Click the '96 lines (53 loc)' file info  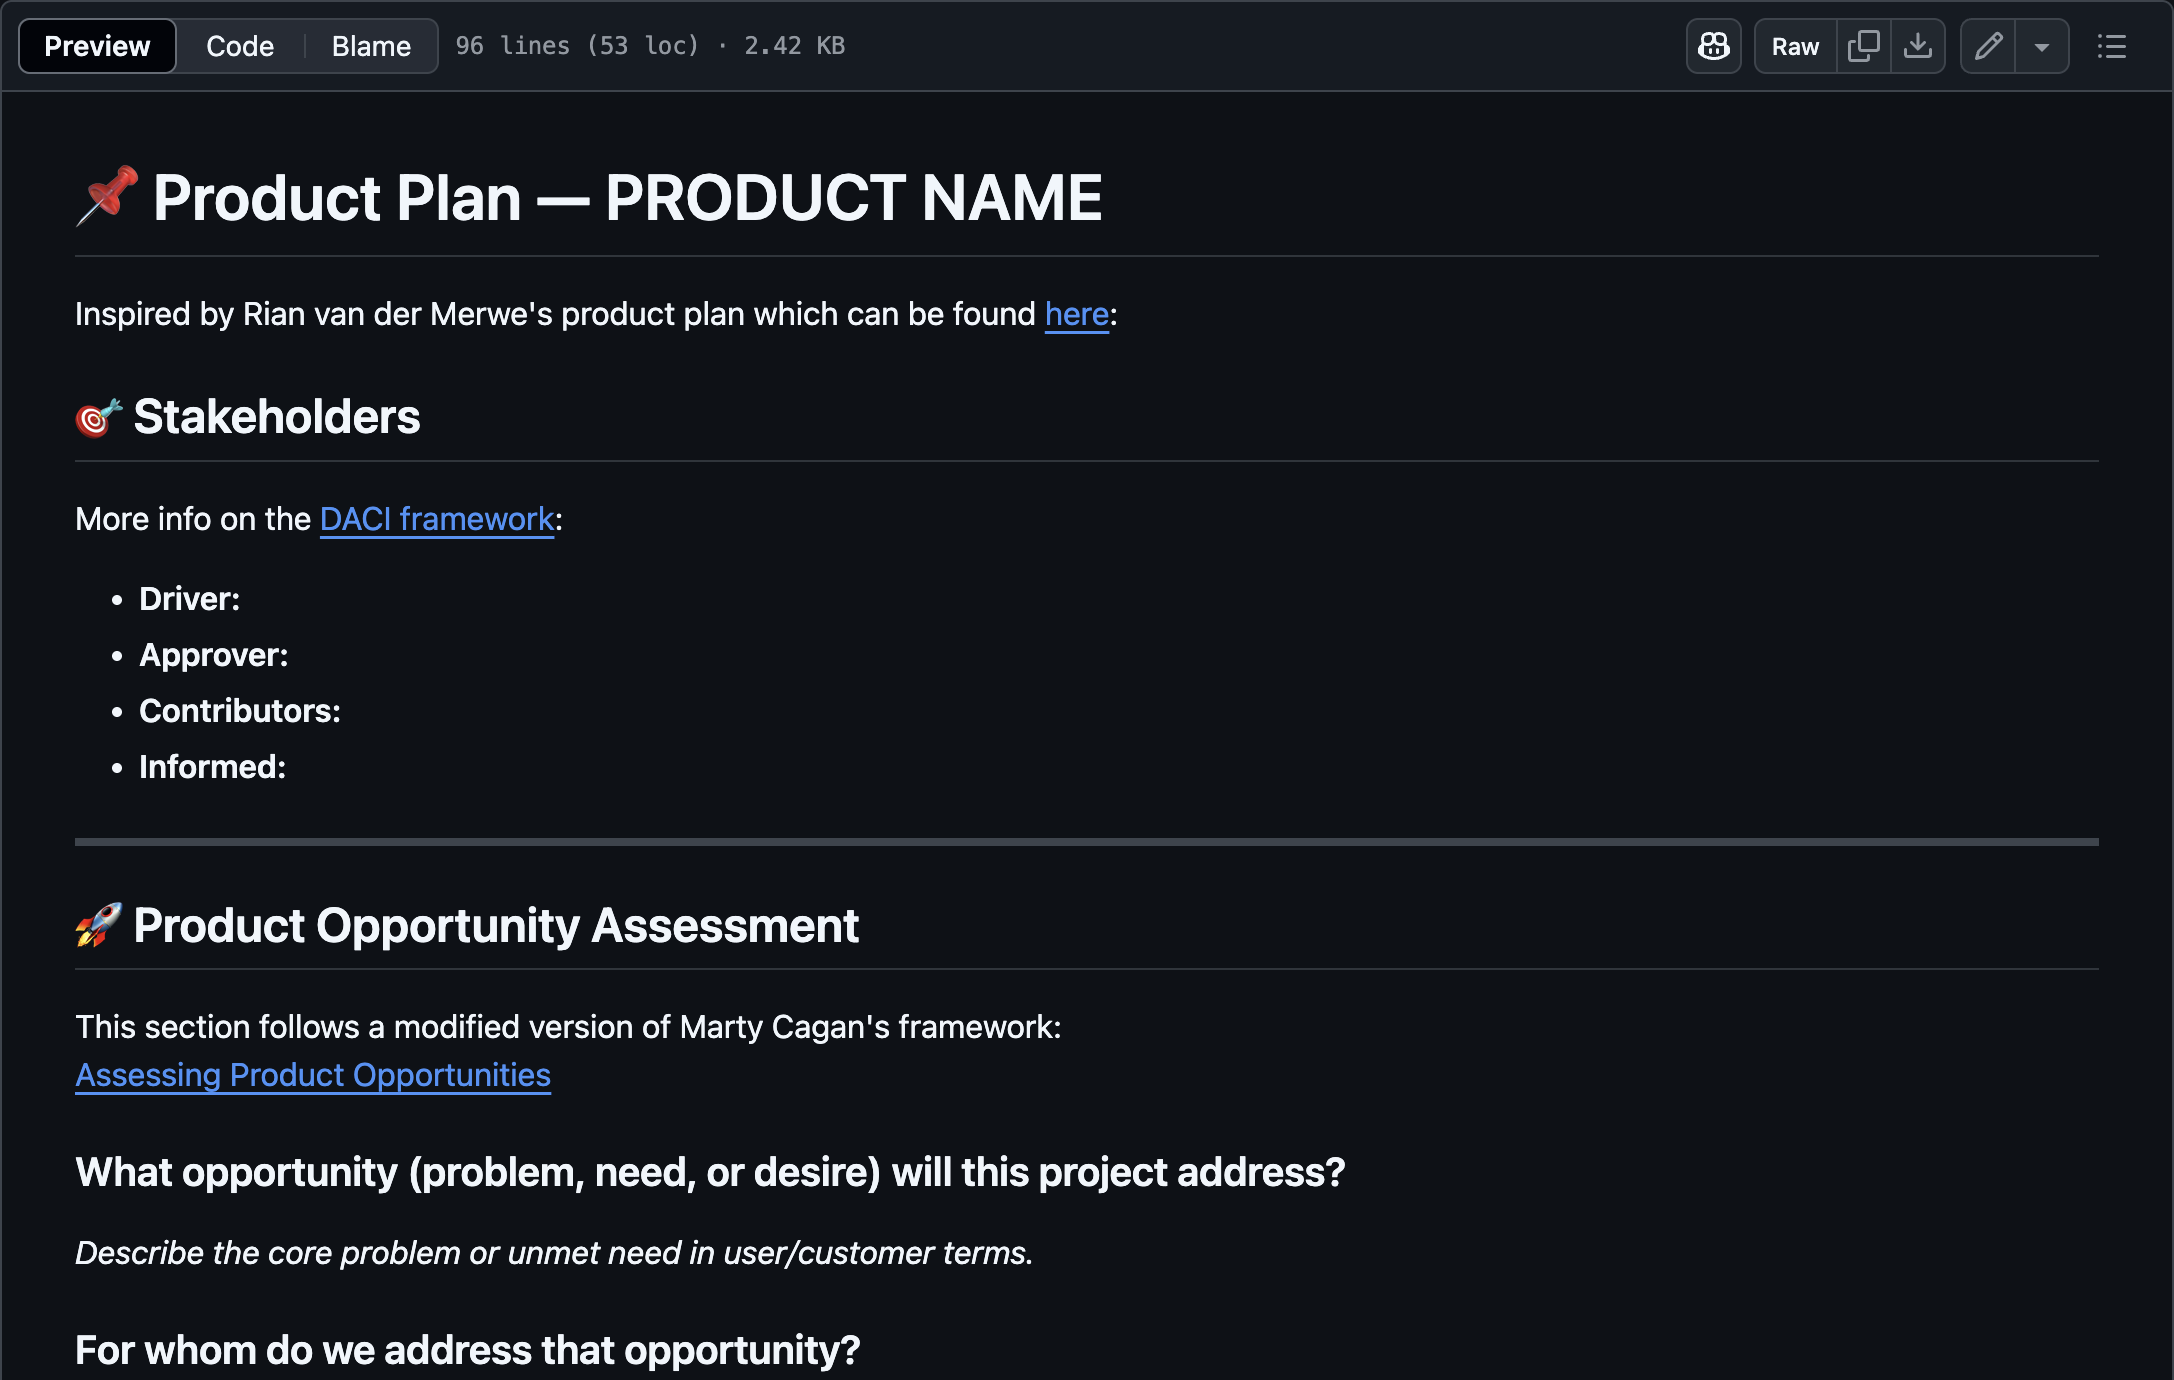tap(577, 46)
